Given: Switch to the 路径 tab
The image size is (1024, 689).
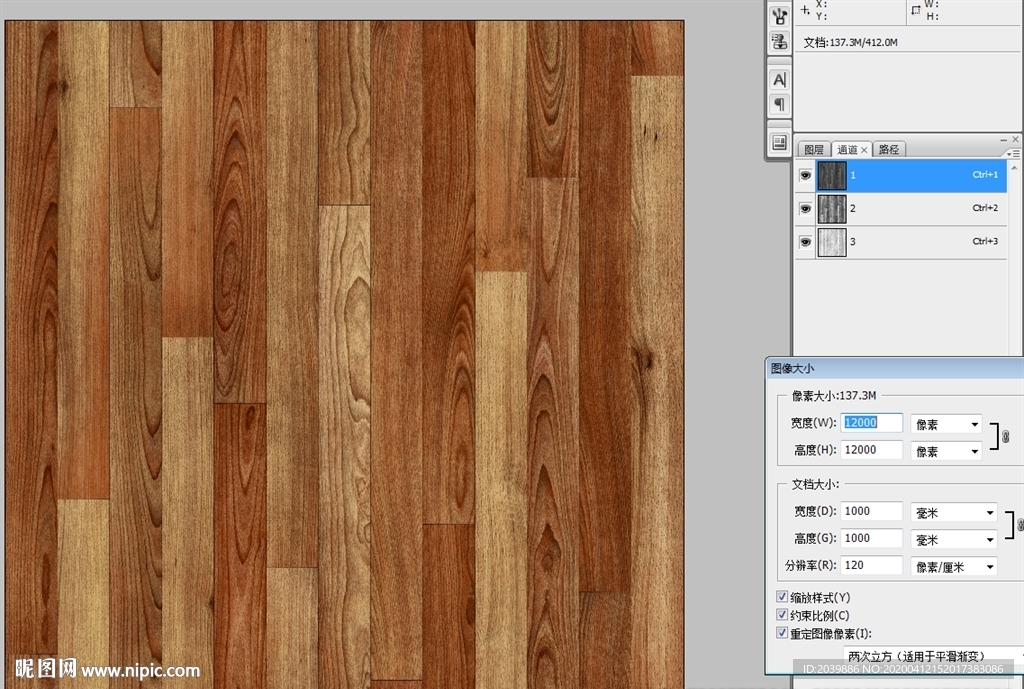Looking at the screenshot, I should coord(888,150).
